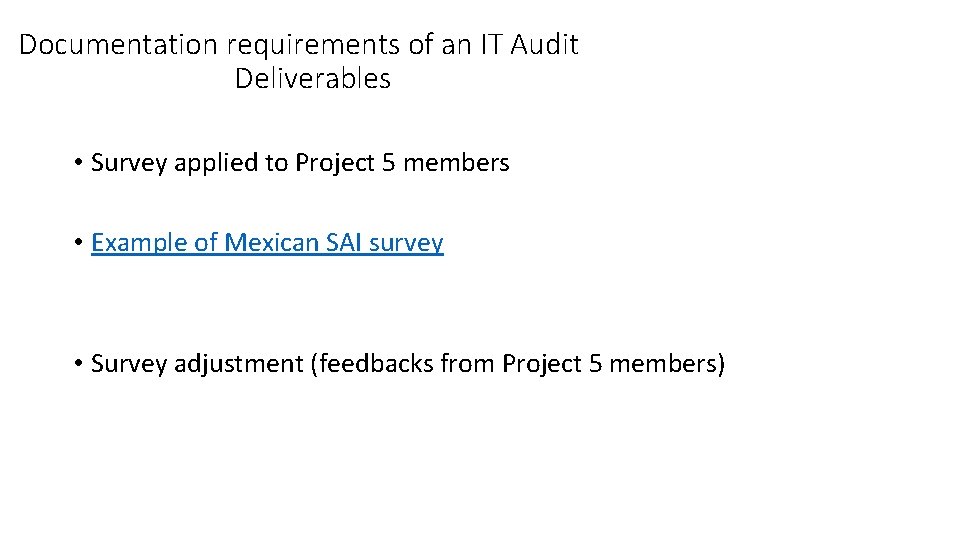
Task: Click 'Project 5' in the first bullet
Action: [x=344, y=163]
